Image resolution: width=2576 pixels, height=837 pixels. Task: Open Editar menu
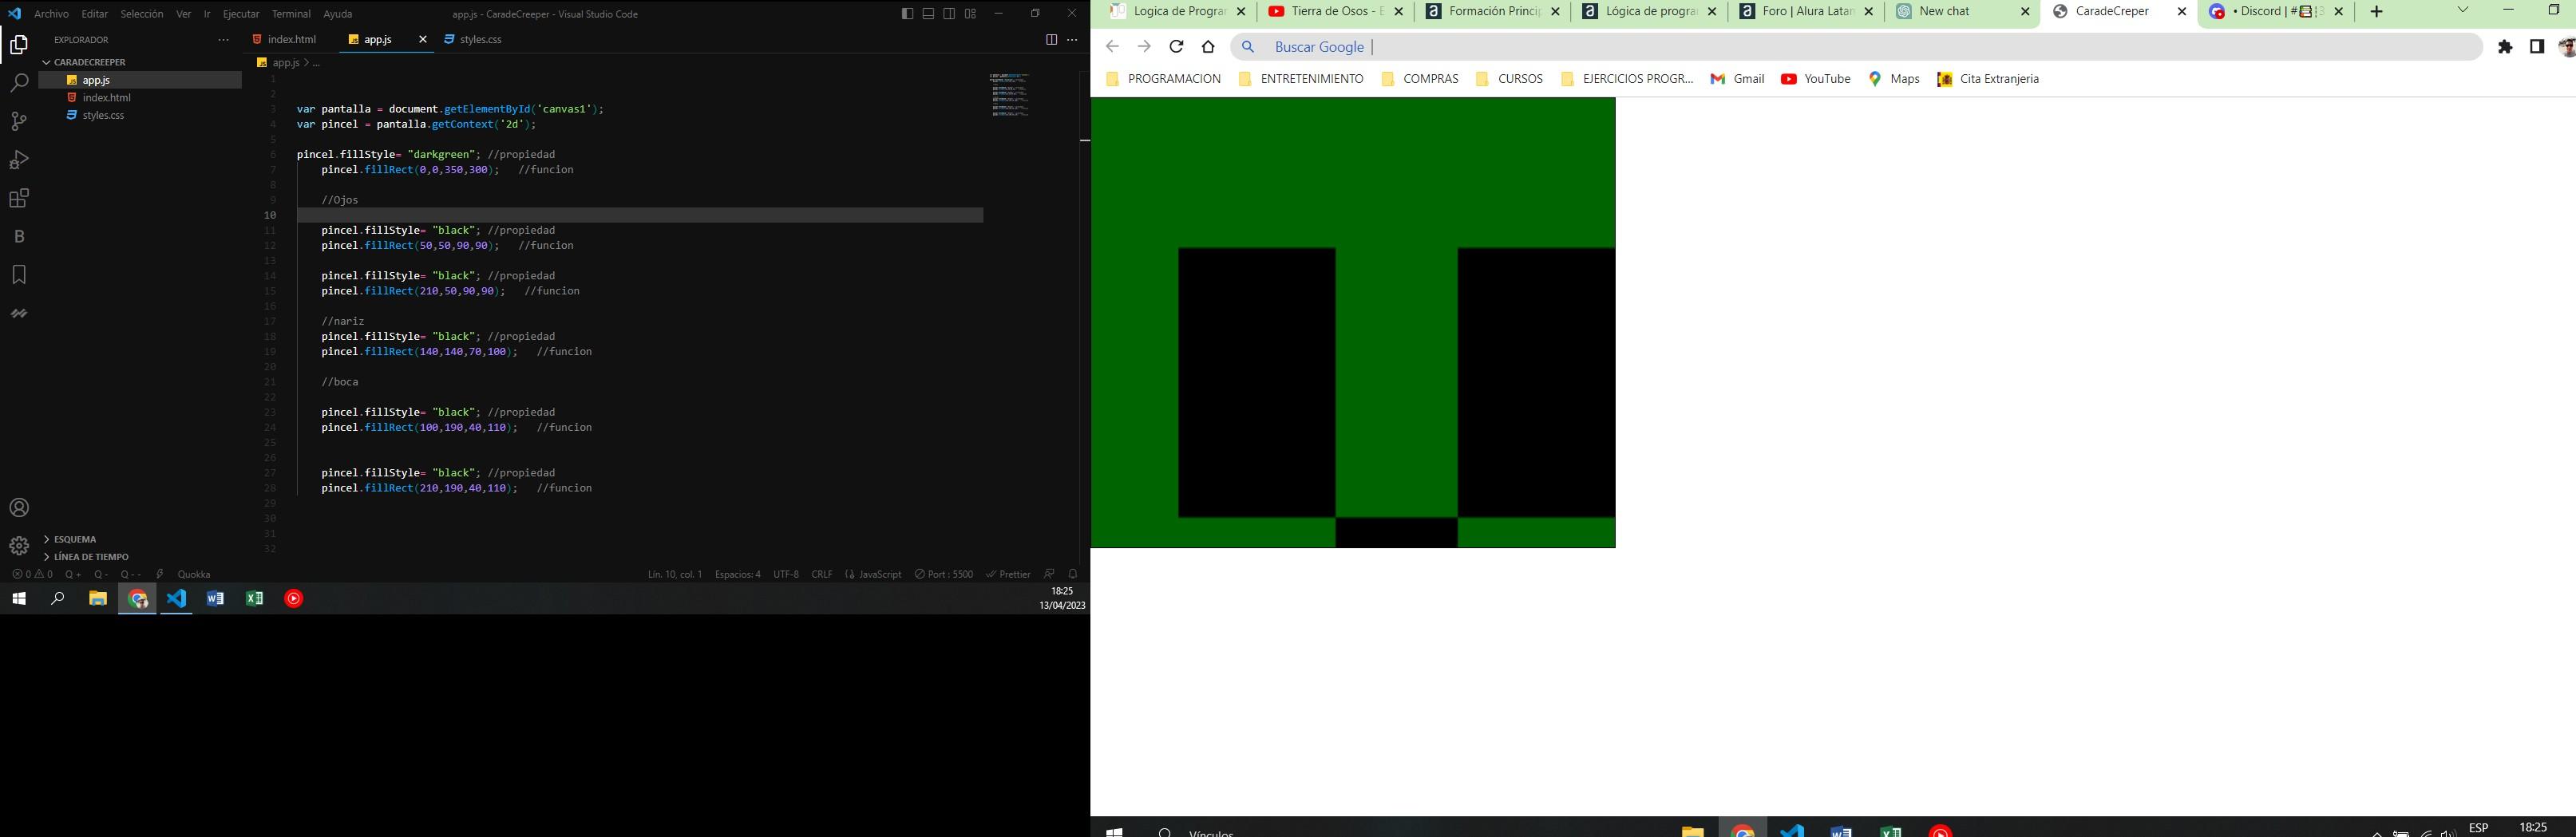coord(94,14)
